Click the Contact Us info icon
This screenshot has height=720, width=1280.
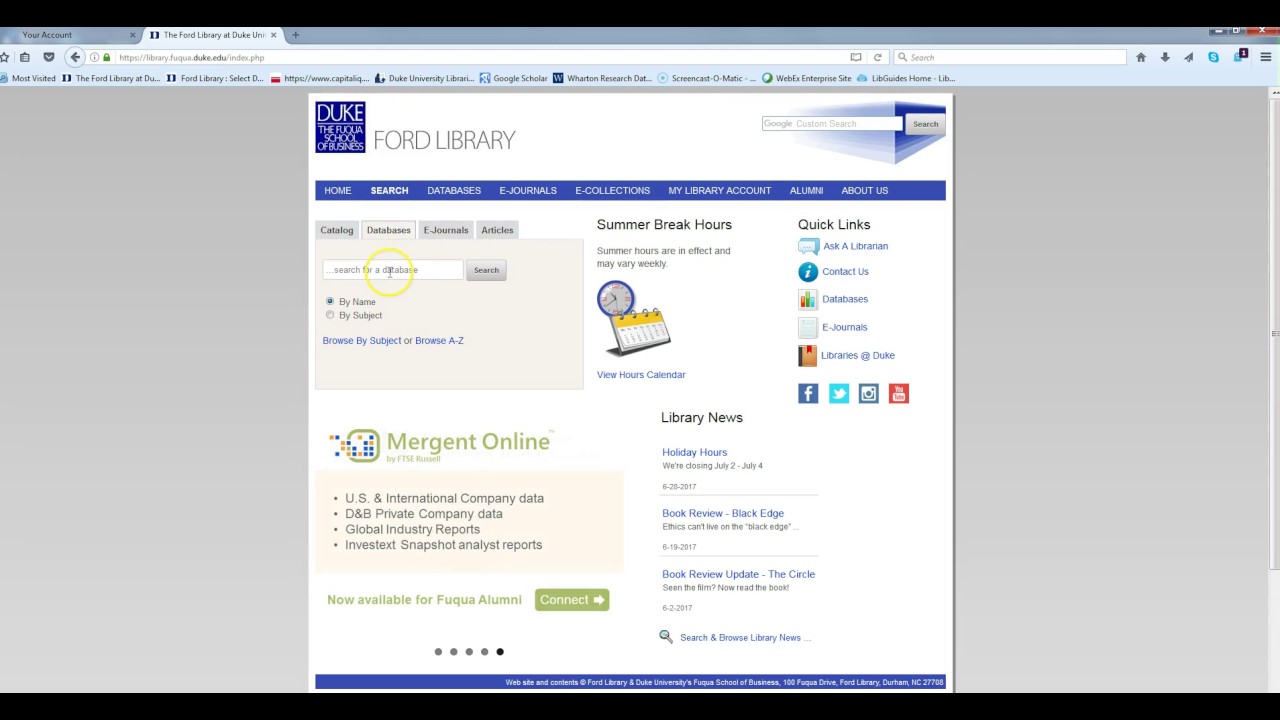(x=808, y=272)
